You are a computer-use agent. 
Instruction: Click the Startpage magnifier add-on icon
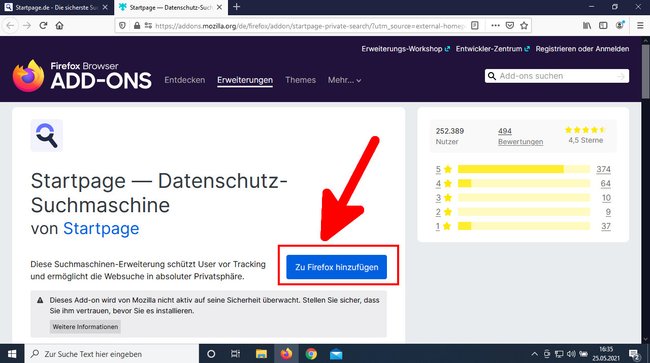click(46, 136)
